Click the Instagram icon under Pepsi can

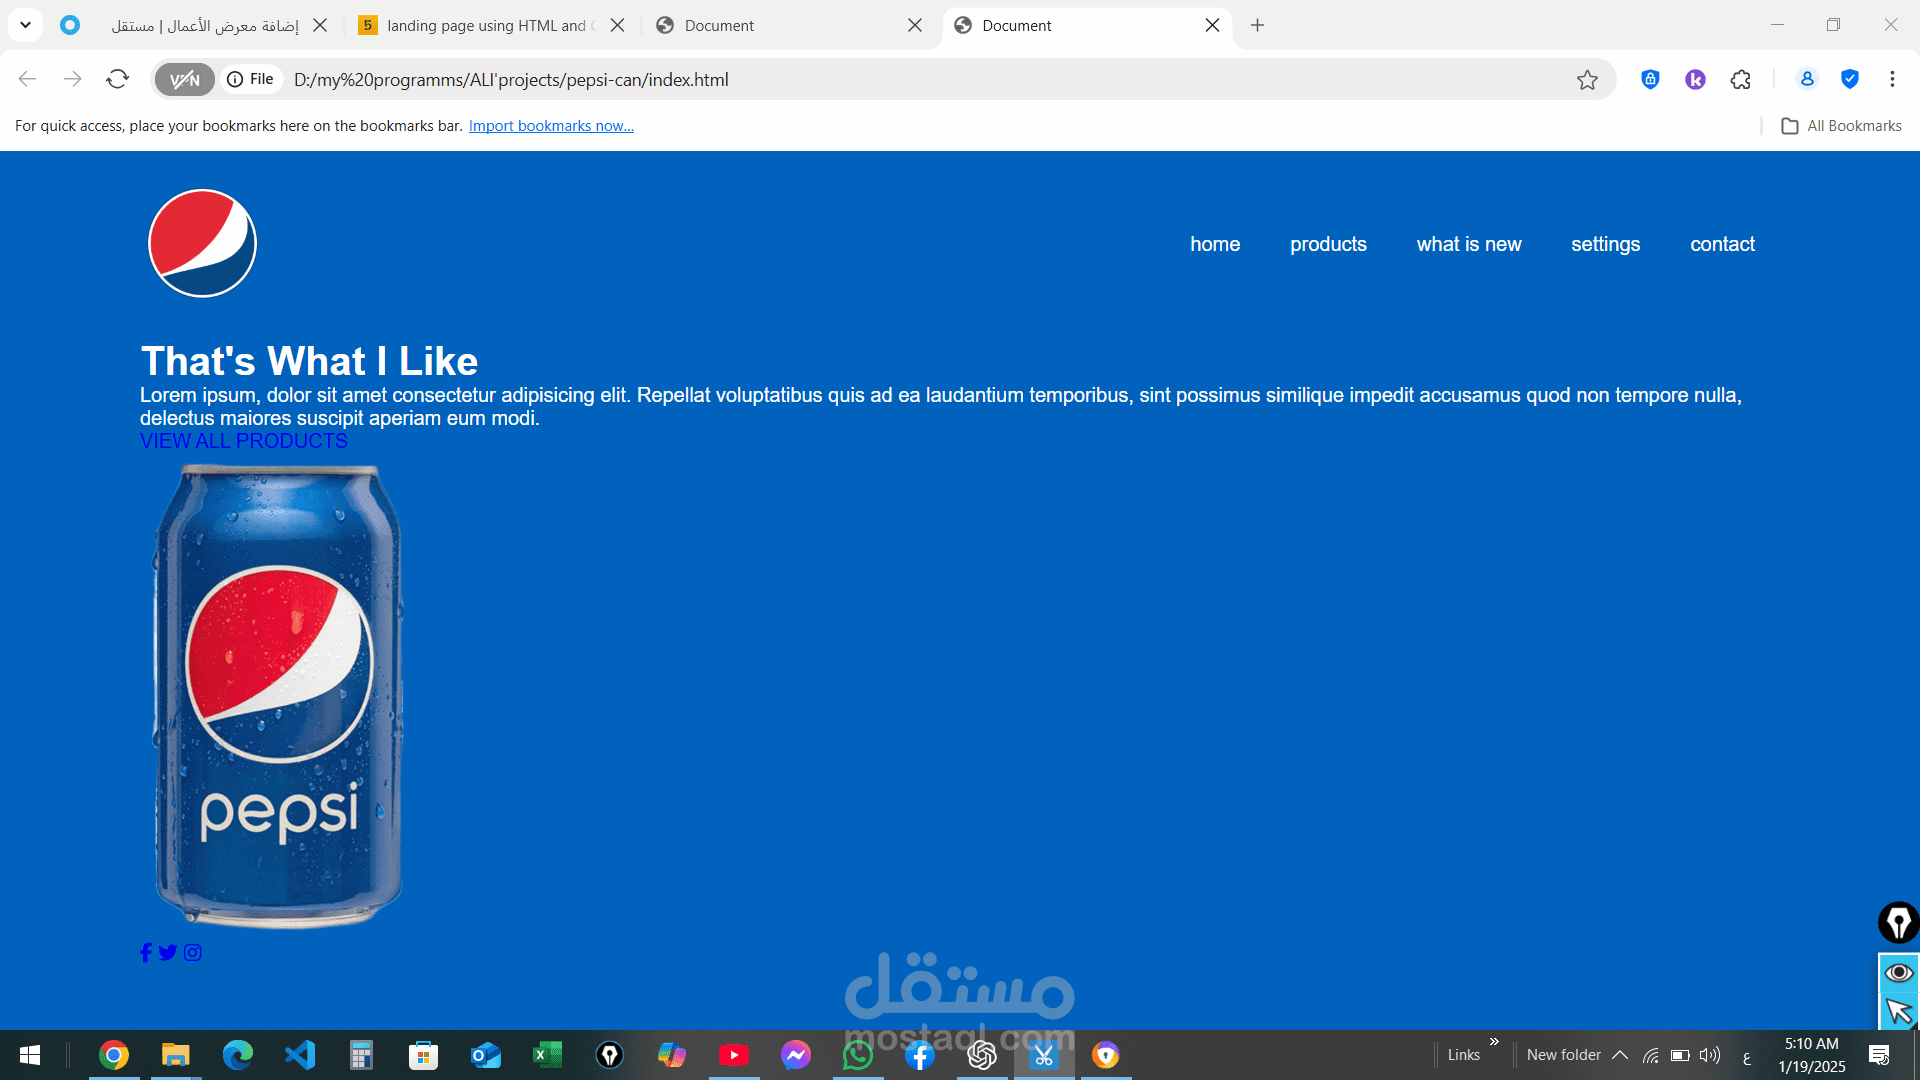193,953
